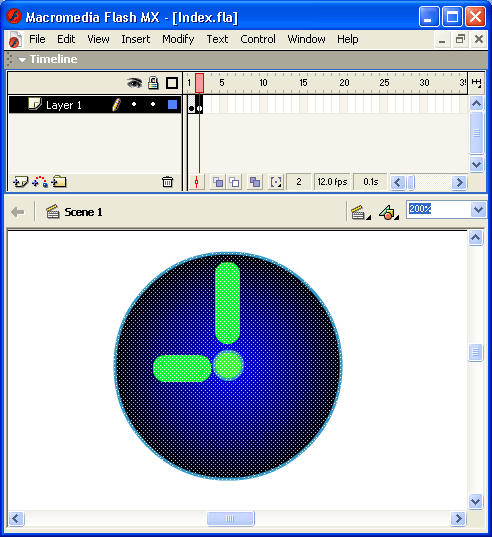Image resolution: width=492 pixels, height=537 pixels.
Task: Enable Onion Skin
Action: 218,182
